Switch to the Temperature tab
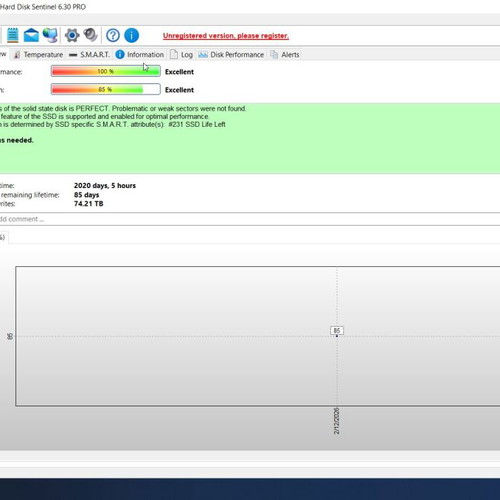The image size is (500, 500). tap(38, 55)
